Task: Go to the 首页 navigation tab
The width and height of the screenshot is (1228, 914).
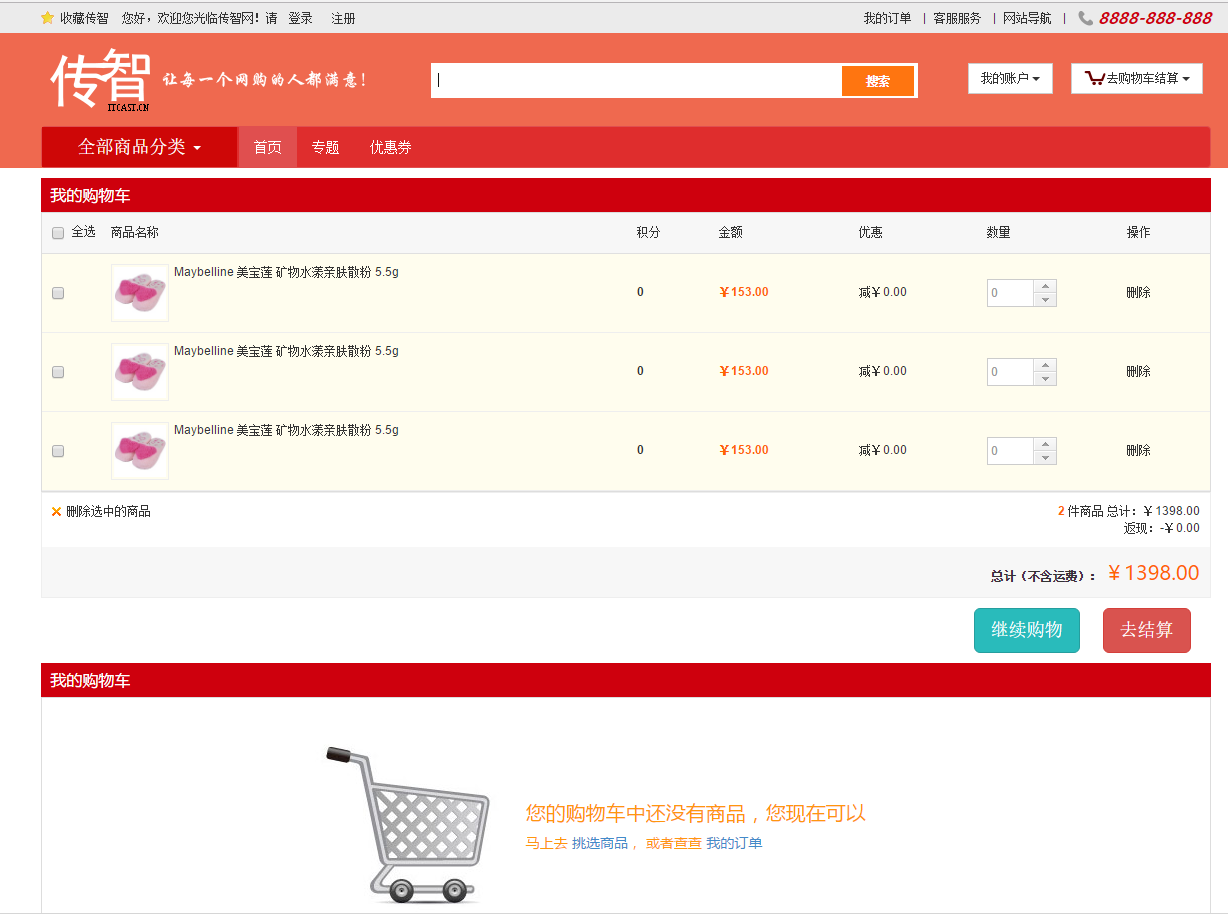Action: tap(268, 147)
